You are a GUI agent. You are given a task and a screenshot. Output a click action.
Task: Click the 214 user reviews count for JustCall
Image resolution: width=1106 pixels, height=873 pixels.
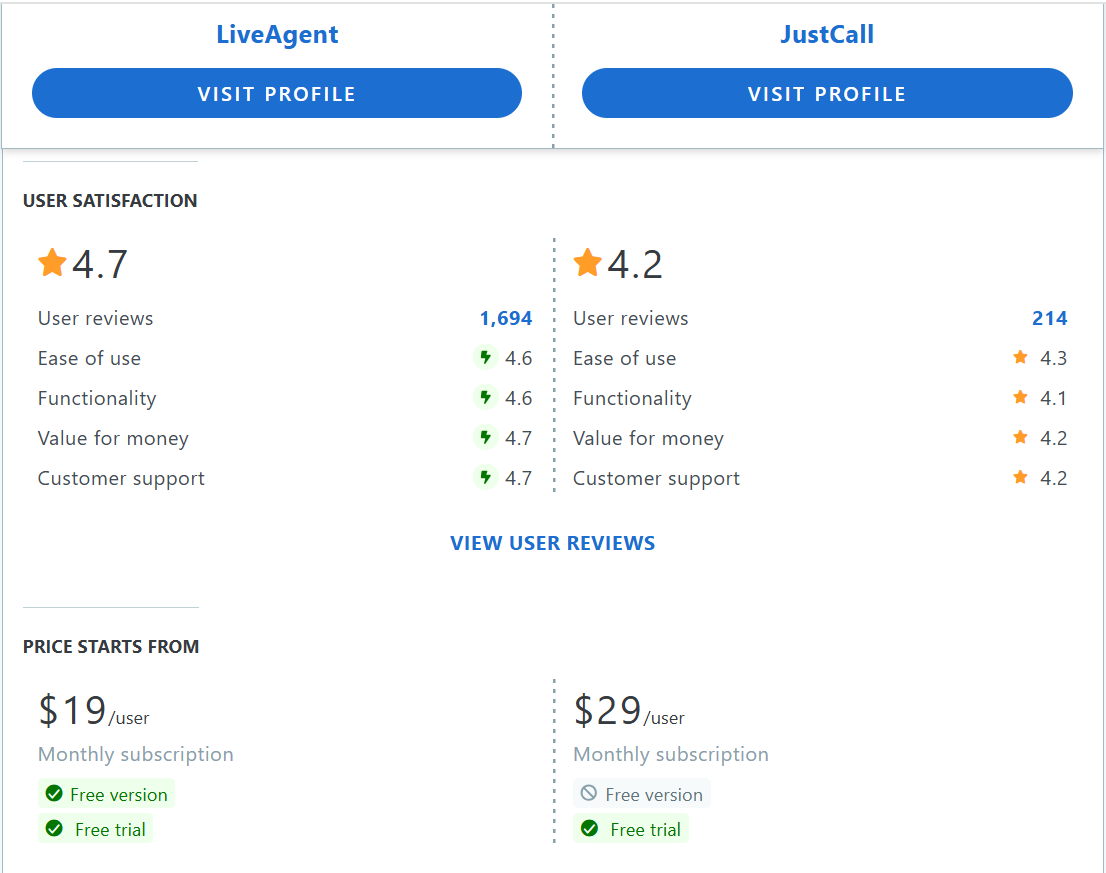tap(1049, 318)
